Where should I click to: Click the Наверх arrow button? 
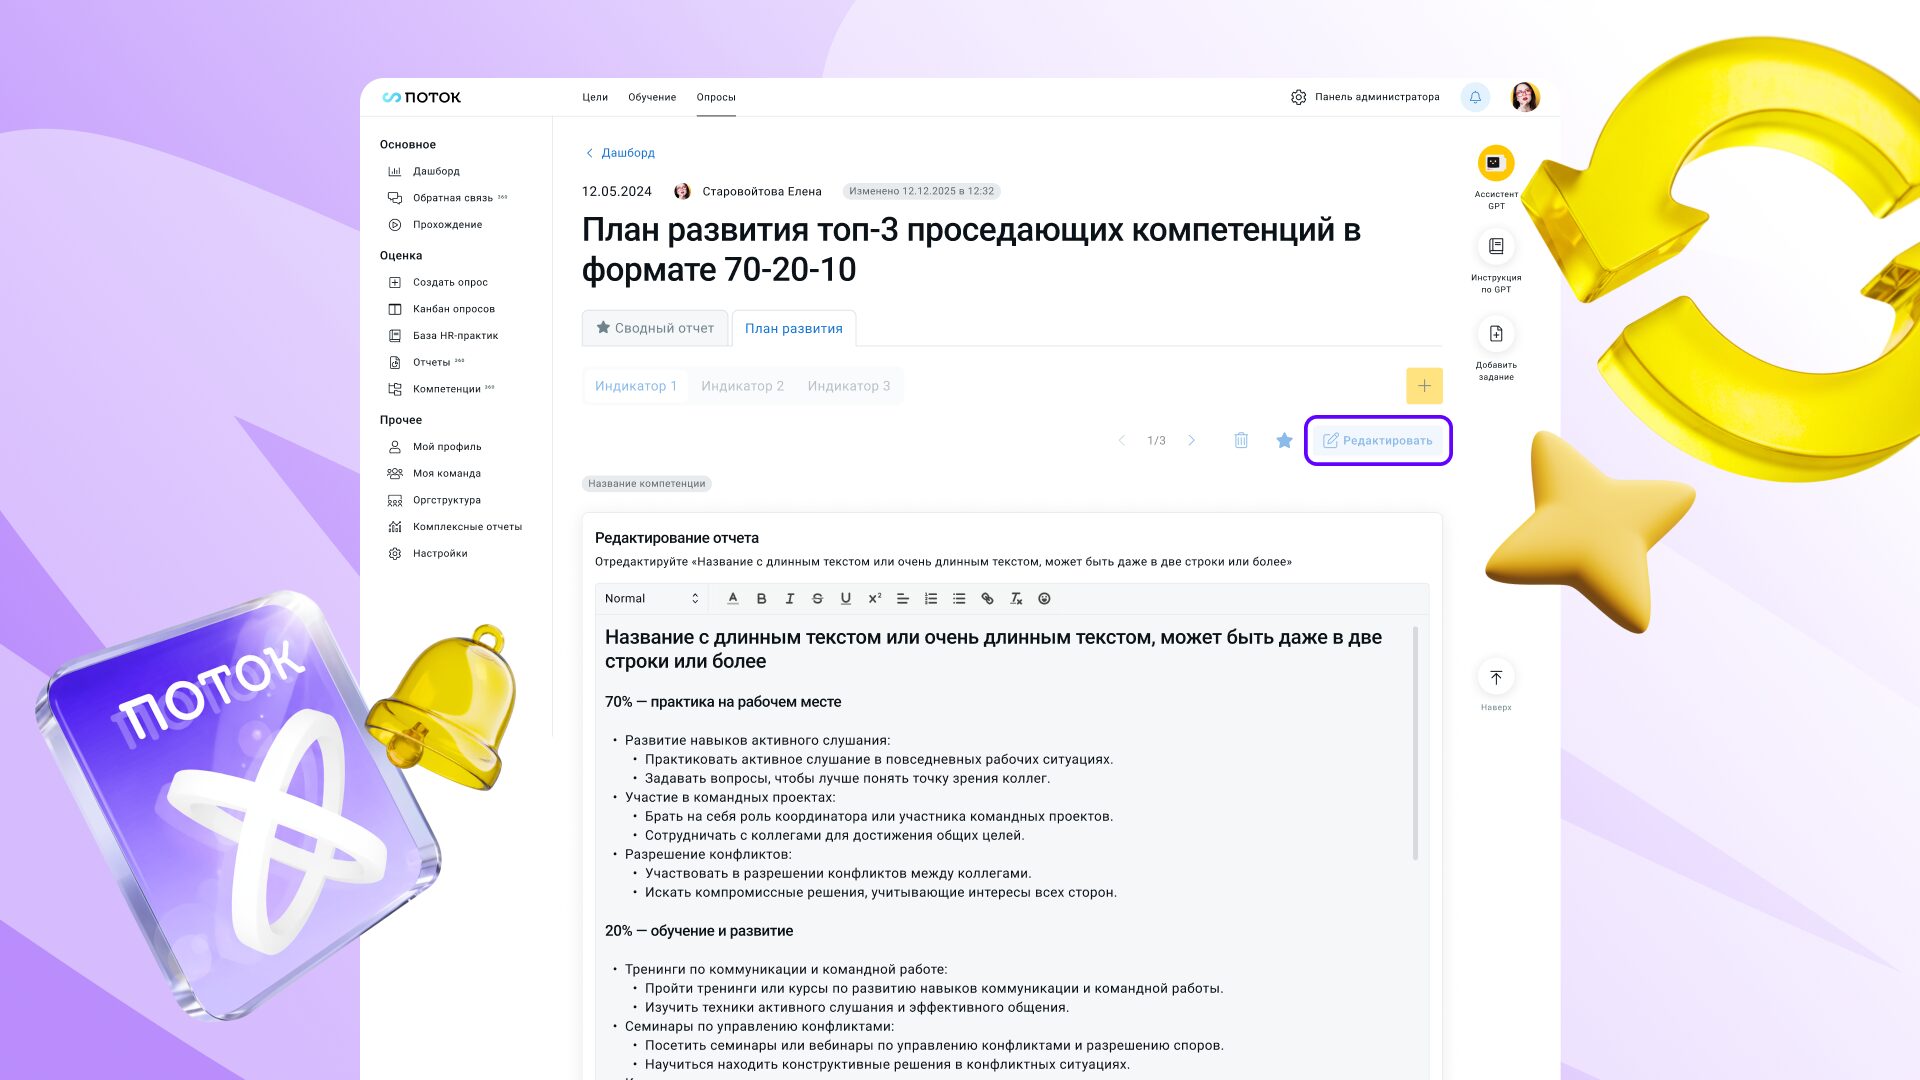click(x=1496, y=677)
